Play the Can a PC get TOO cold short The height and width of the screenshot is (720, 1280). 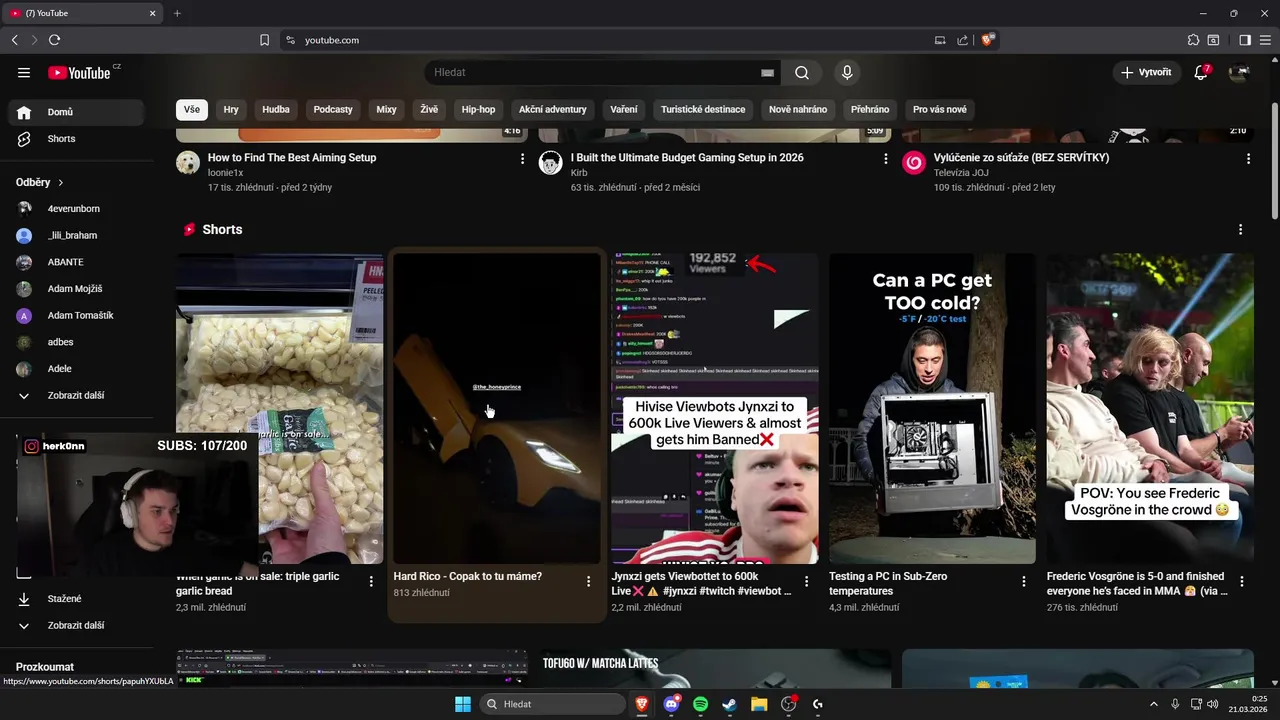(932, 408)
